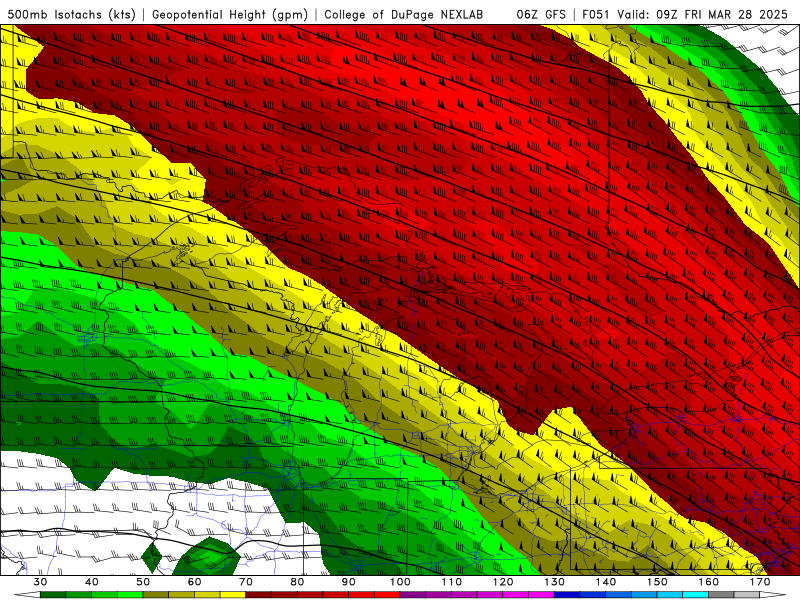Click the legend value 130

click(555, 582)
